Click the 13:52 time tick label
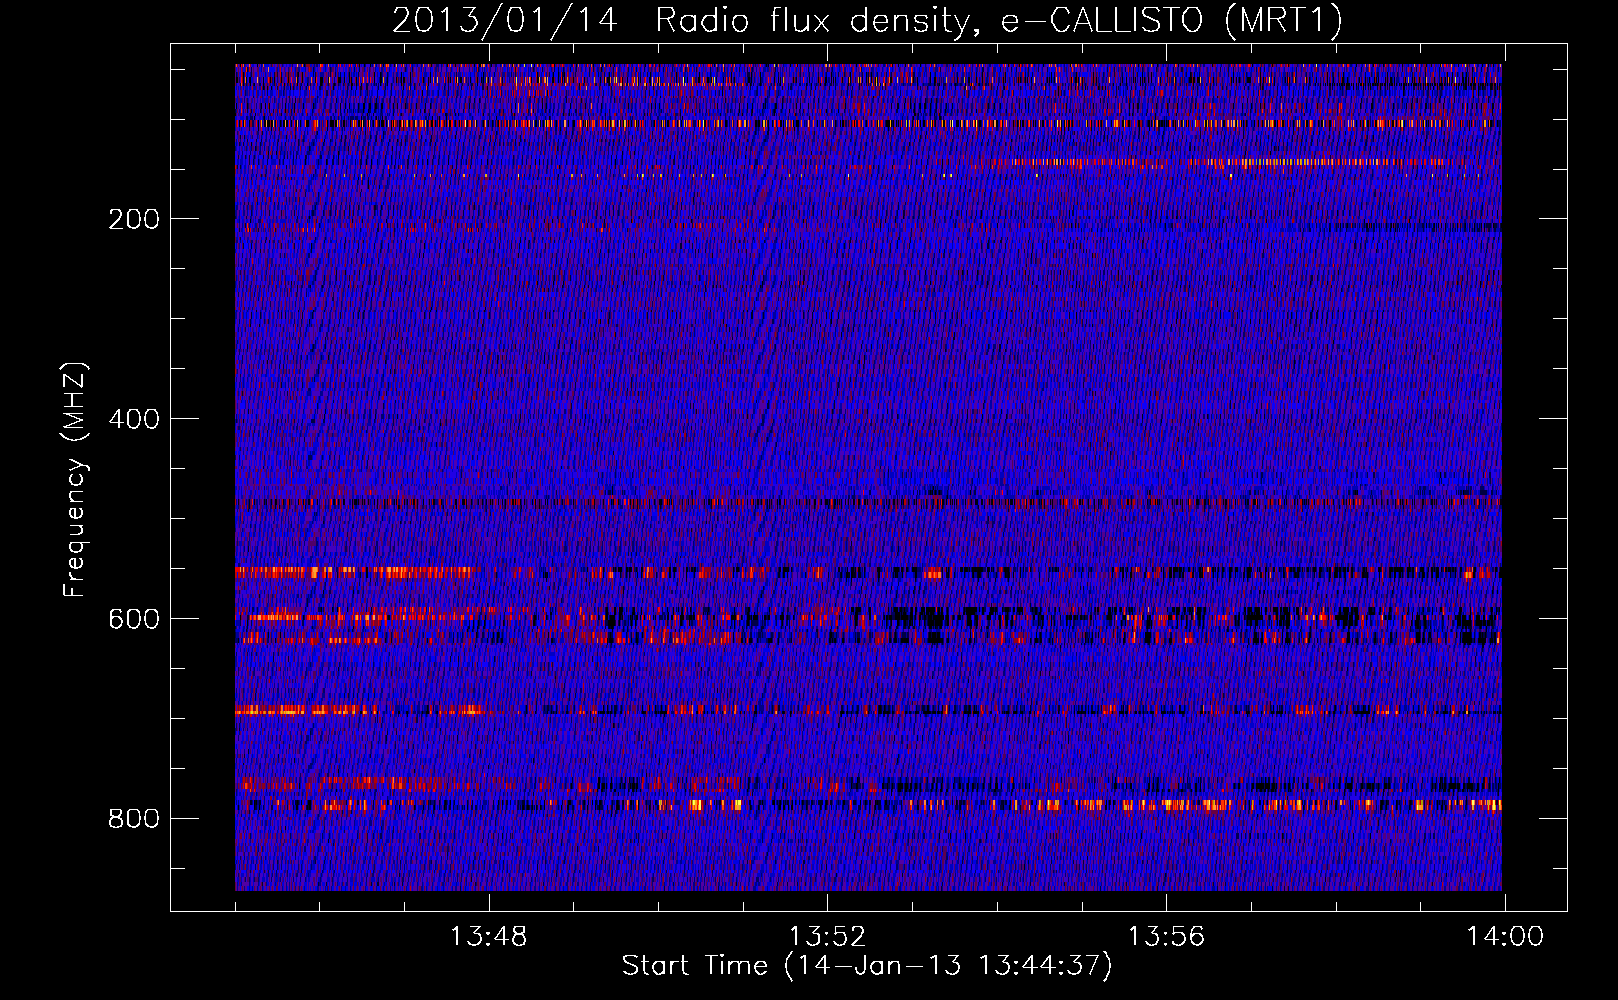Image resolution: width=1618 pixels, height=1000 pixels. tap(827, 937)
